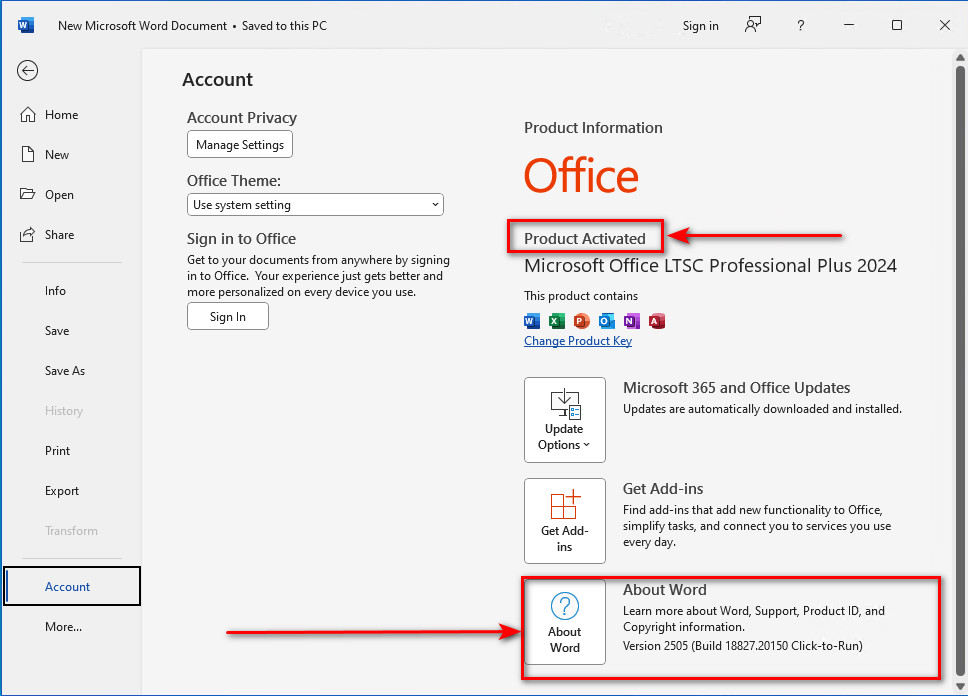Click the Home house icon
The height and width of the screenshot is (696, 968).
pyautogui.click(x=28, y=115)
